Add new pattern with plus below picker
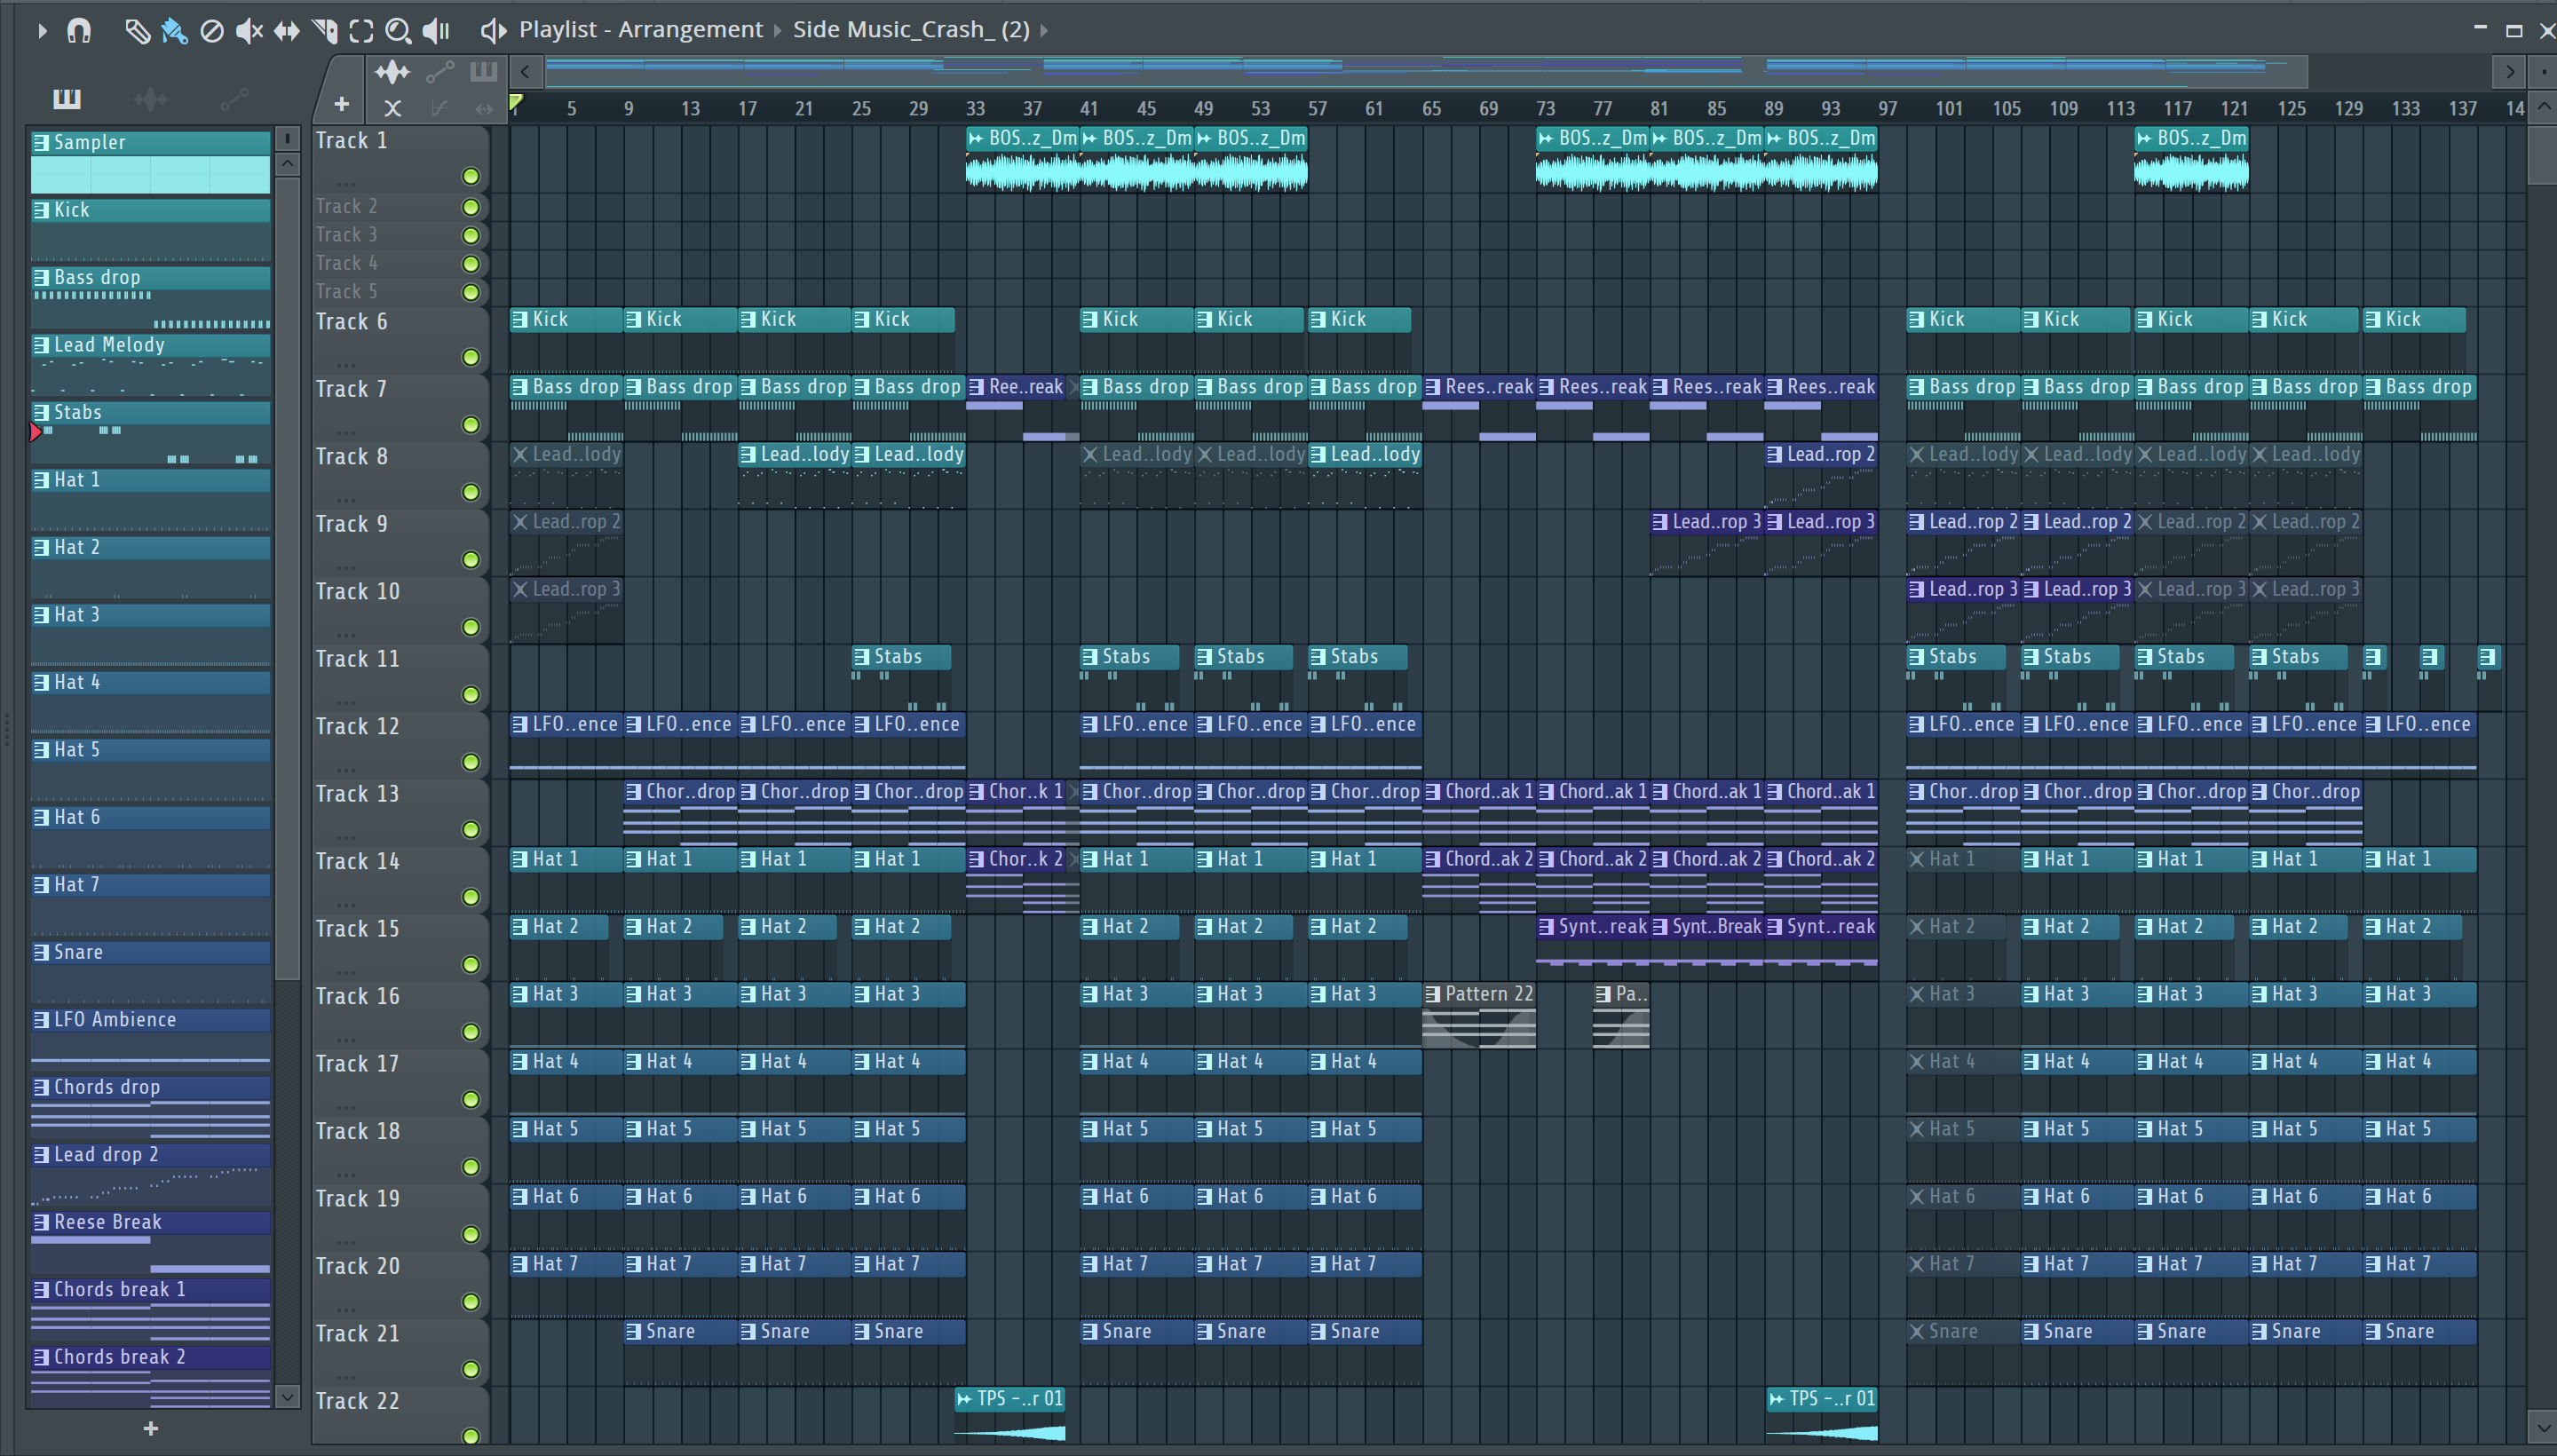Viewport: 2557px width, 1456px height. [151, 1429]
